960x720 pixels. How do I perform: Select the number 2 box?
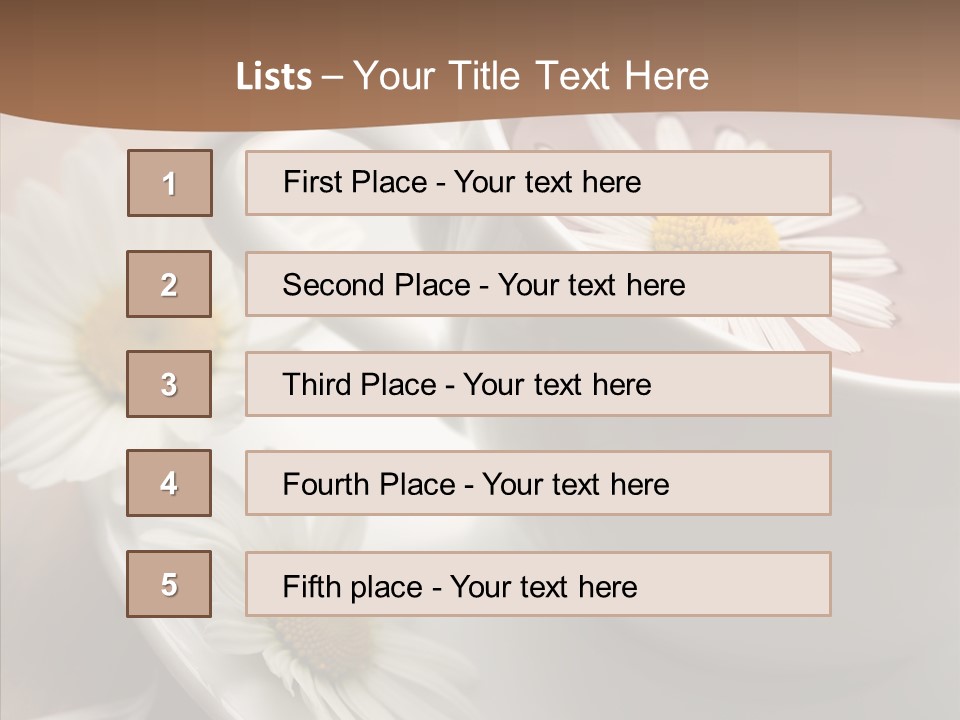point(169,284)
